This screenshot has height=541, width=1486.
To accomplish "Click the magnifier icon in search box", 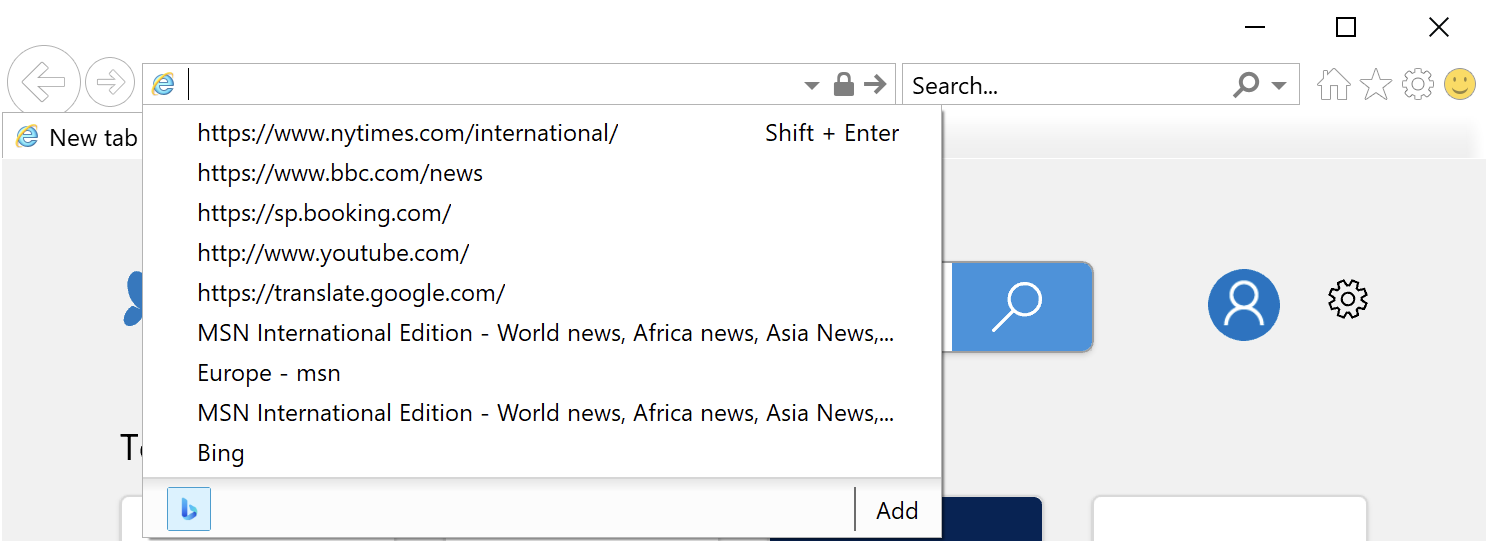I will click(x=1246, y=86).
